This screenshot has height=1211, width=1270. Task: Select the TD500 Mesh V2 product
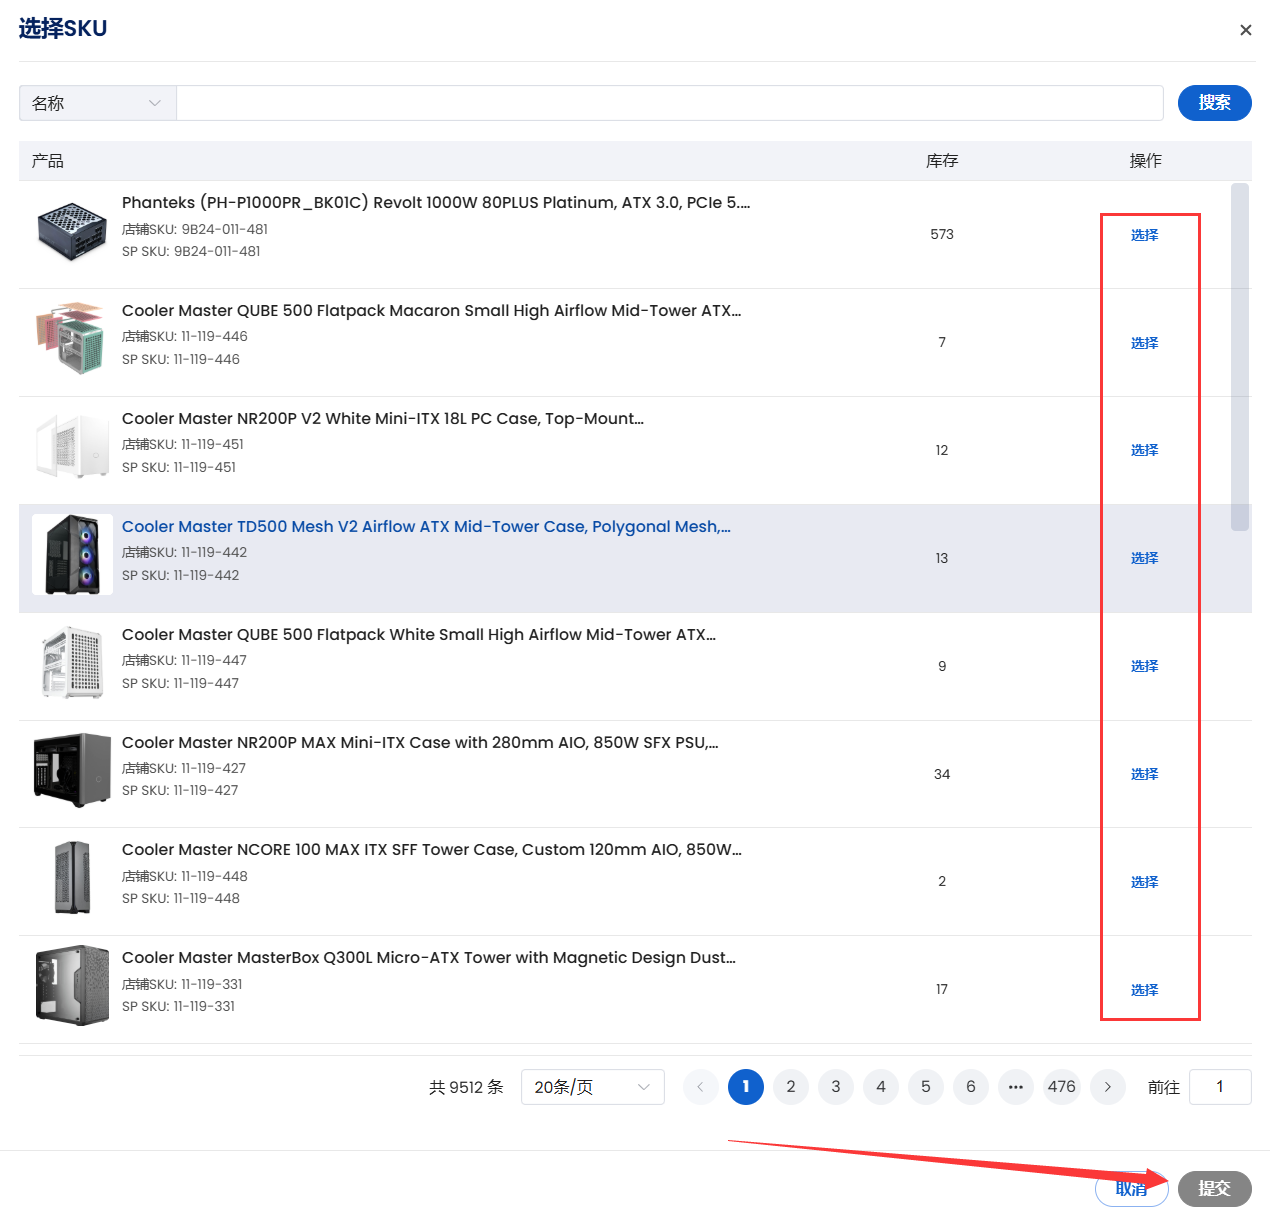pyautogui.click(x=1144, y=558)
